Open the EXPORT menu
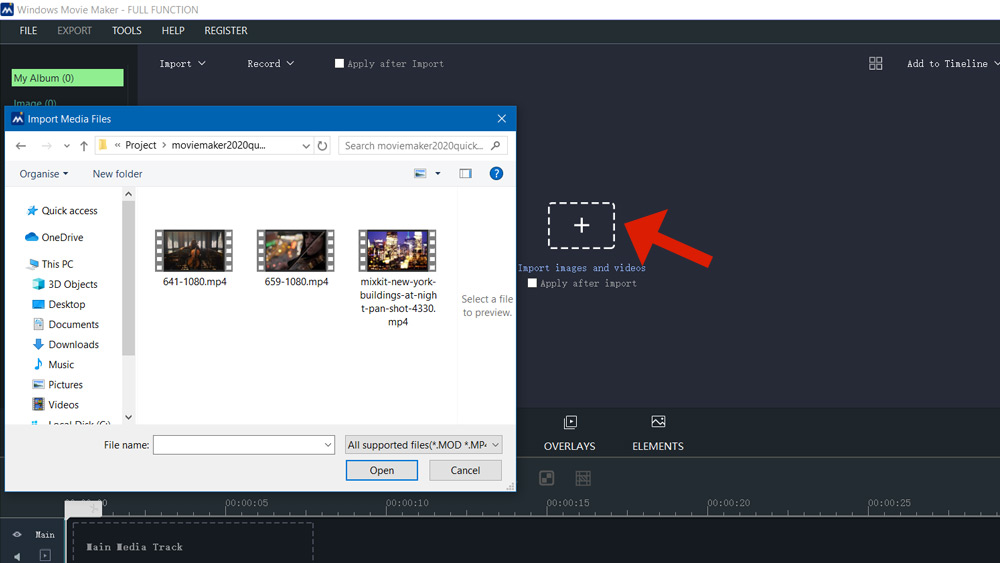Screen dimensions: 1000x563 click(x=75, y=31)
